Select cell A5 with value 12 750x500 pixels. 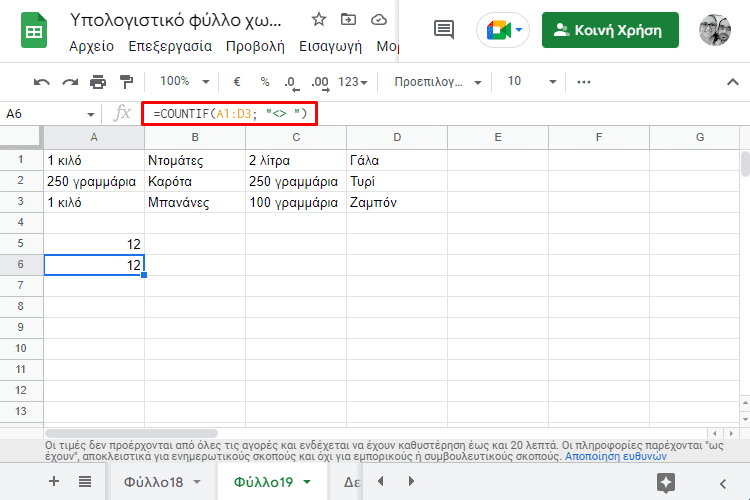pyautogui.click(x=94, y=244)
